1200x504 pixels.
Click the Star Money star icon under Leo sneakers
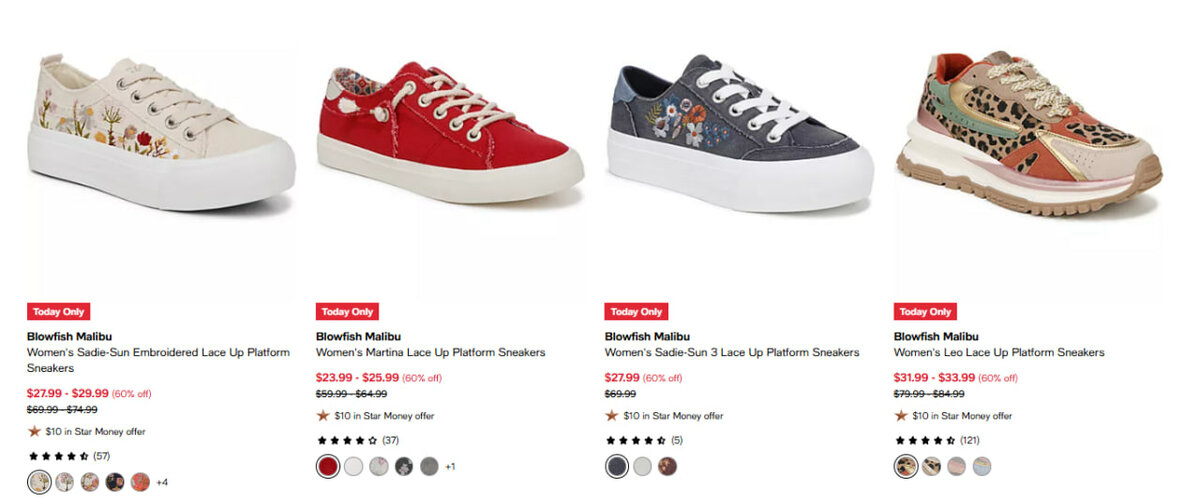(x=901, y=415)
